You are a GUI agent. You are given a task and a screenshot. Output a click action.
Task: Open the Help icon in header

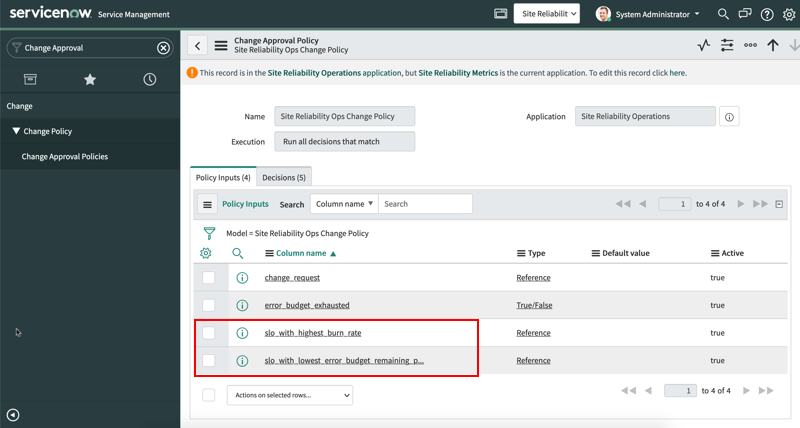click(767, 14)
